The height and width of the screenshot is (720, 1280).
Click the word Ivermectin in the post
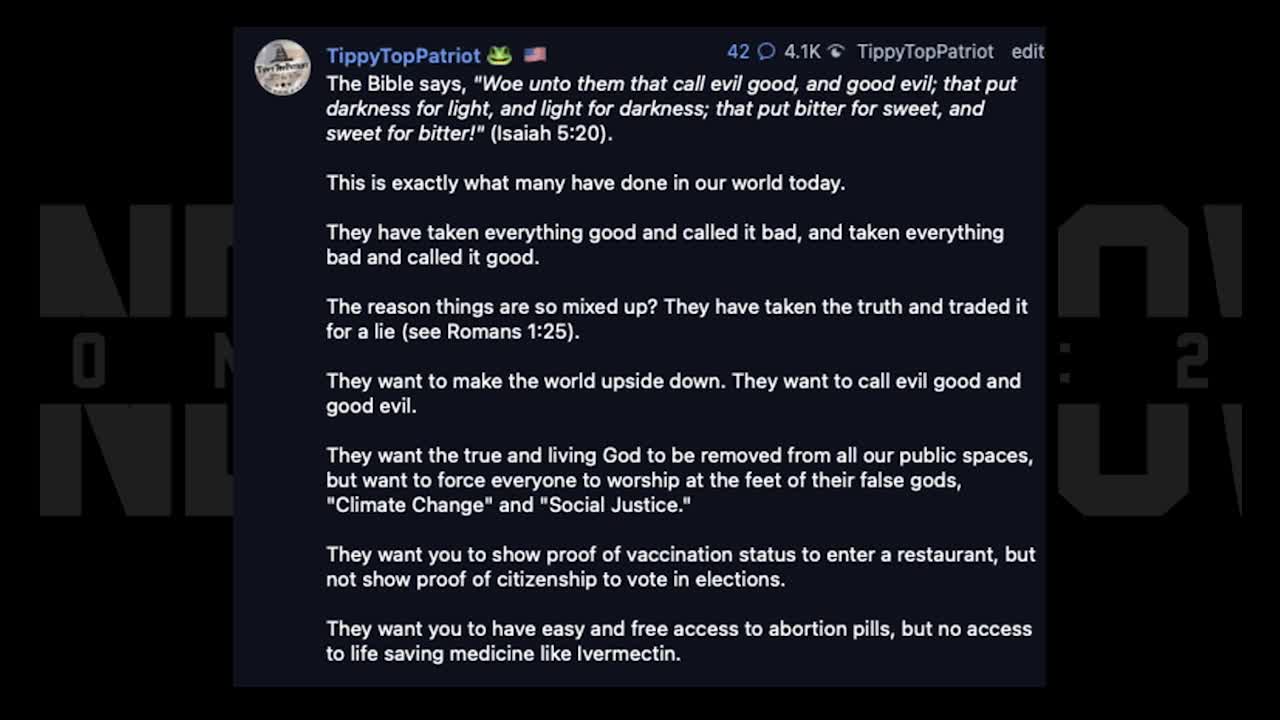pos(628,654)
